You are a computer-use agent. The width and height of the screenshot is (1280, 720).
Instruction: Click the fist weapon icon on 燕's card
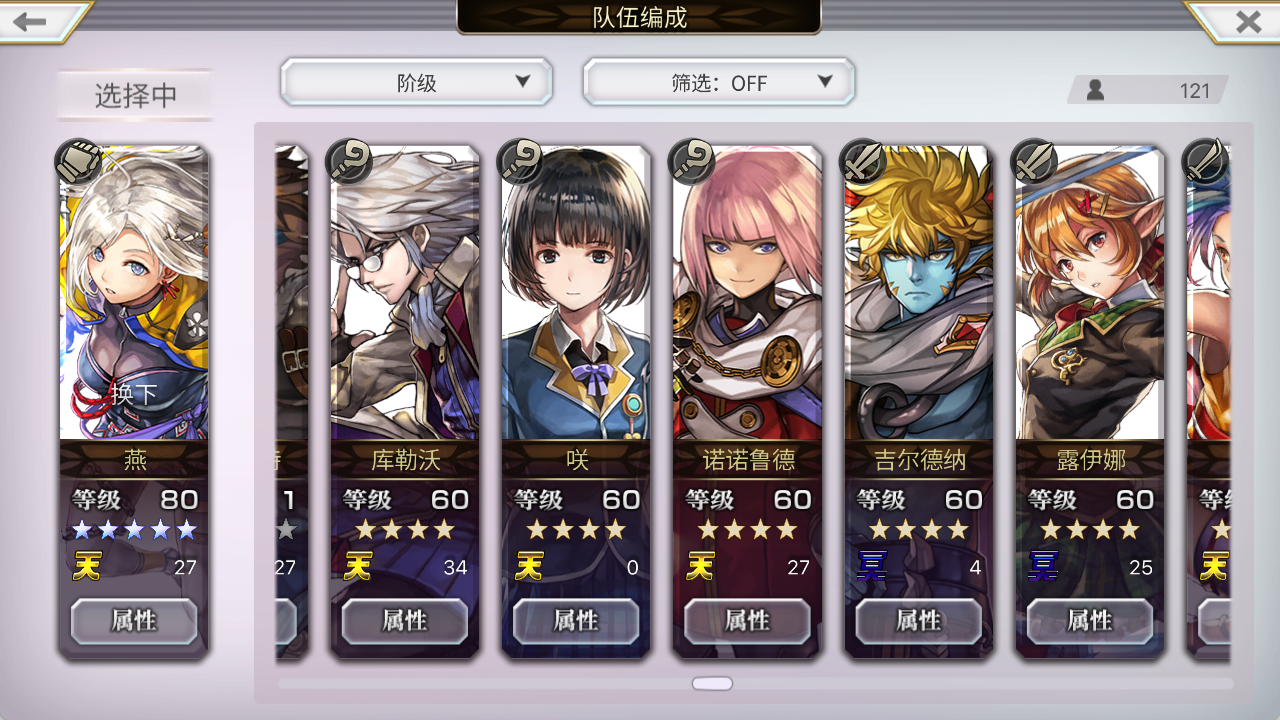(x=78, y=162)
